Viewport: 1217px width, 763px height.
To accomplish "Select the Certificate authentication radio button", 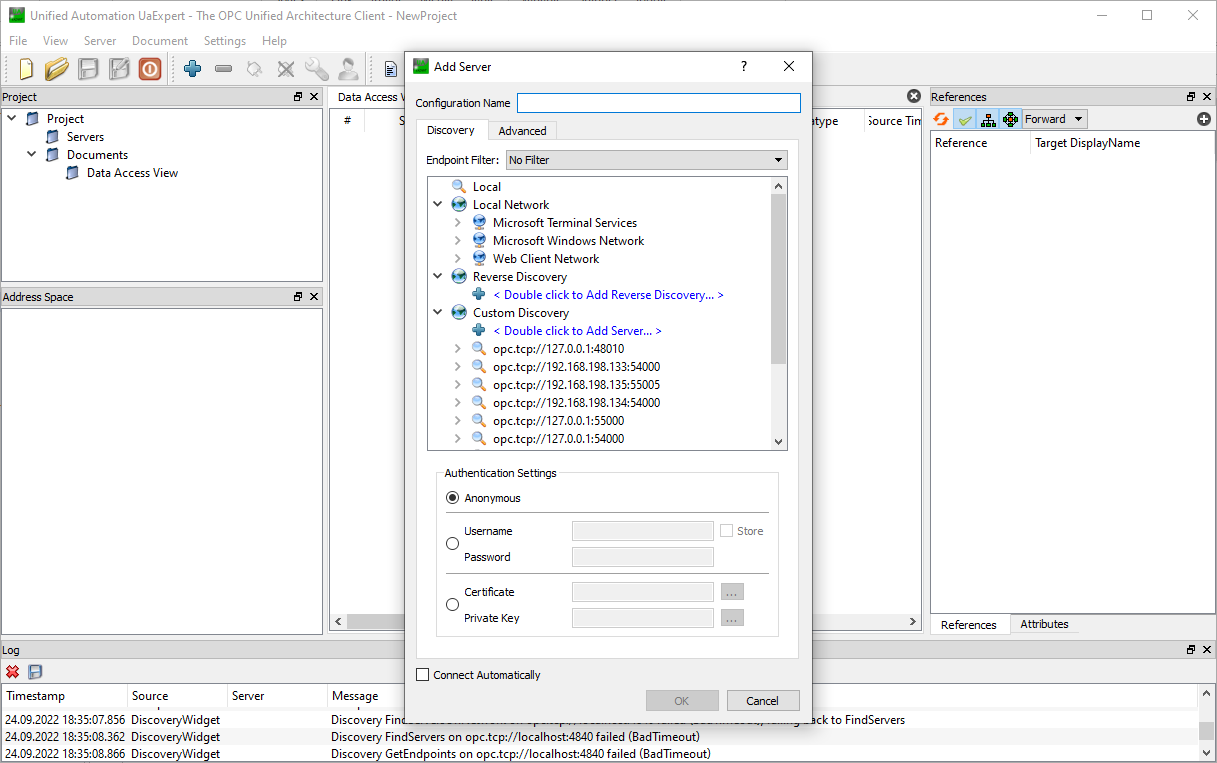I will [x=452, y=605].
